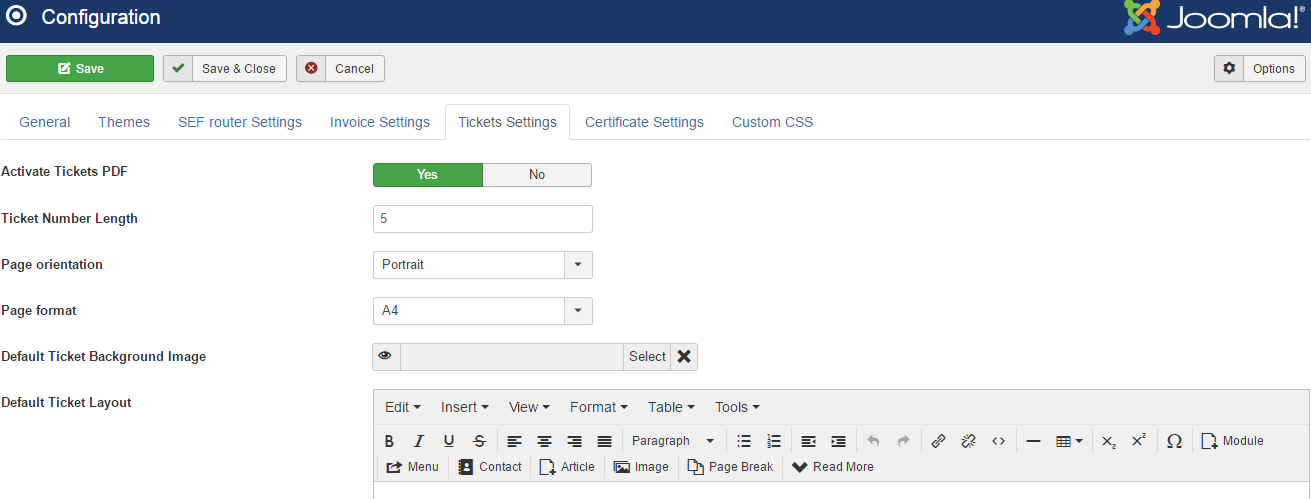Image resolution: width=1311 pixels, height=499 pixels.
Task: Preview background image with eye icon
Action: 385,357
